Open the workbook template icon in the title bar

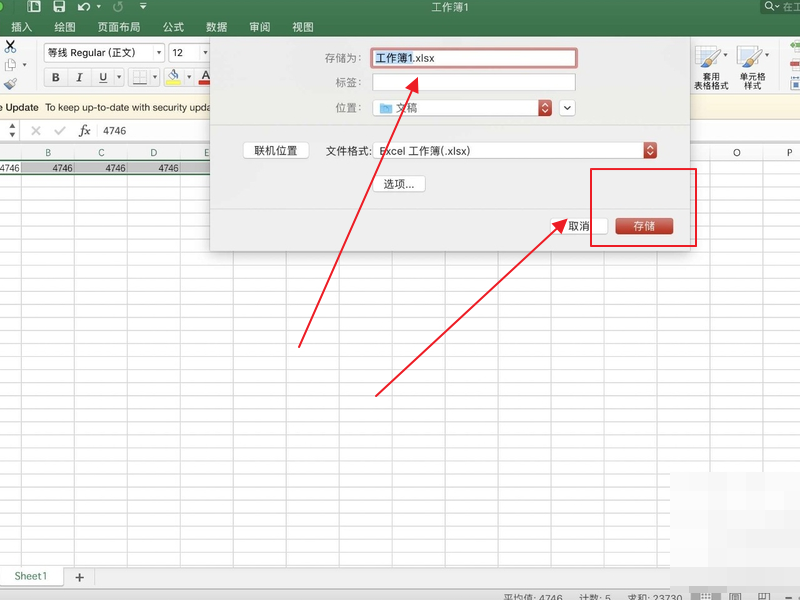click(34, 7)
